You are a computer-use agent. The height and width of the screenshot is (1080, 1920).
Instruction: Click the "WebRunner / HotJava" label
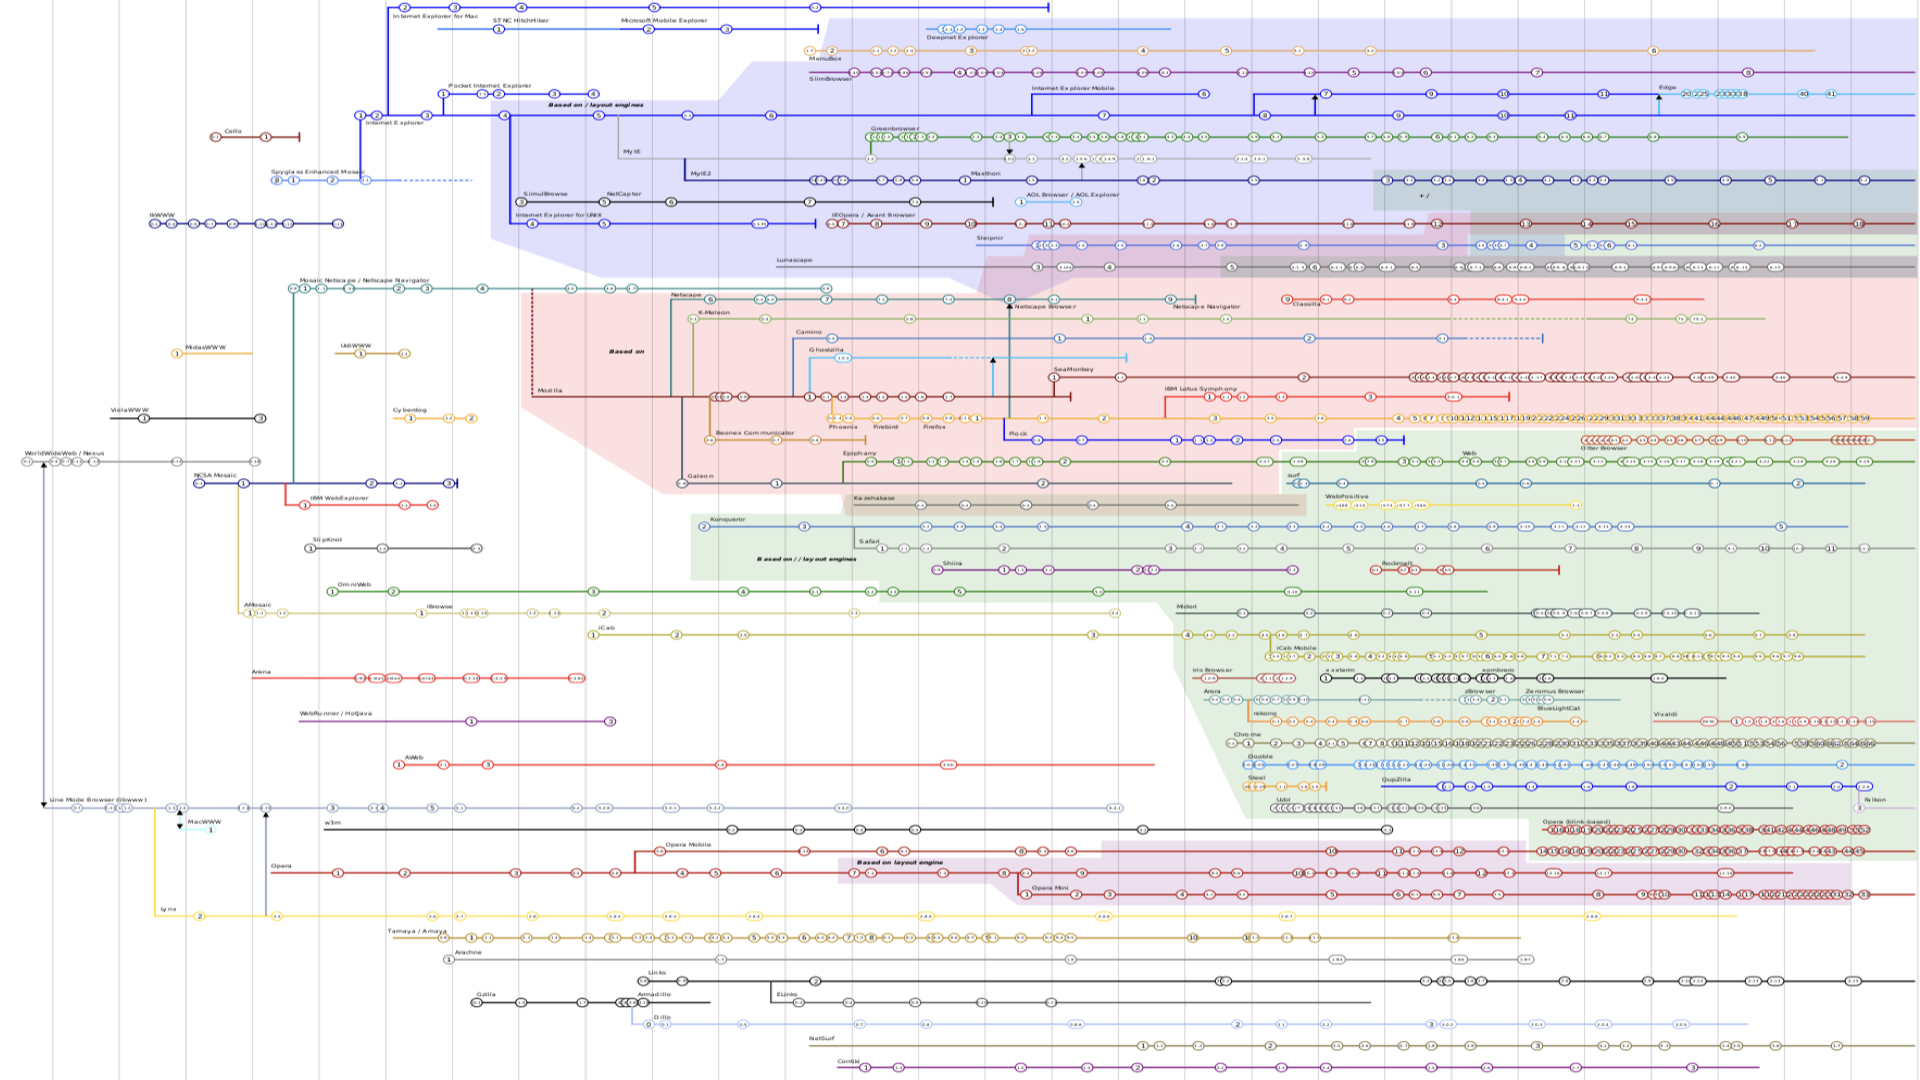[335, 714]
